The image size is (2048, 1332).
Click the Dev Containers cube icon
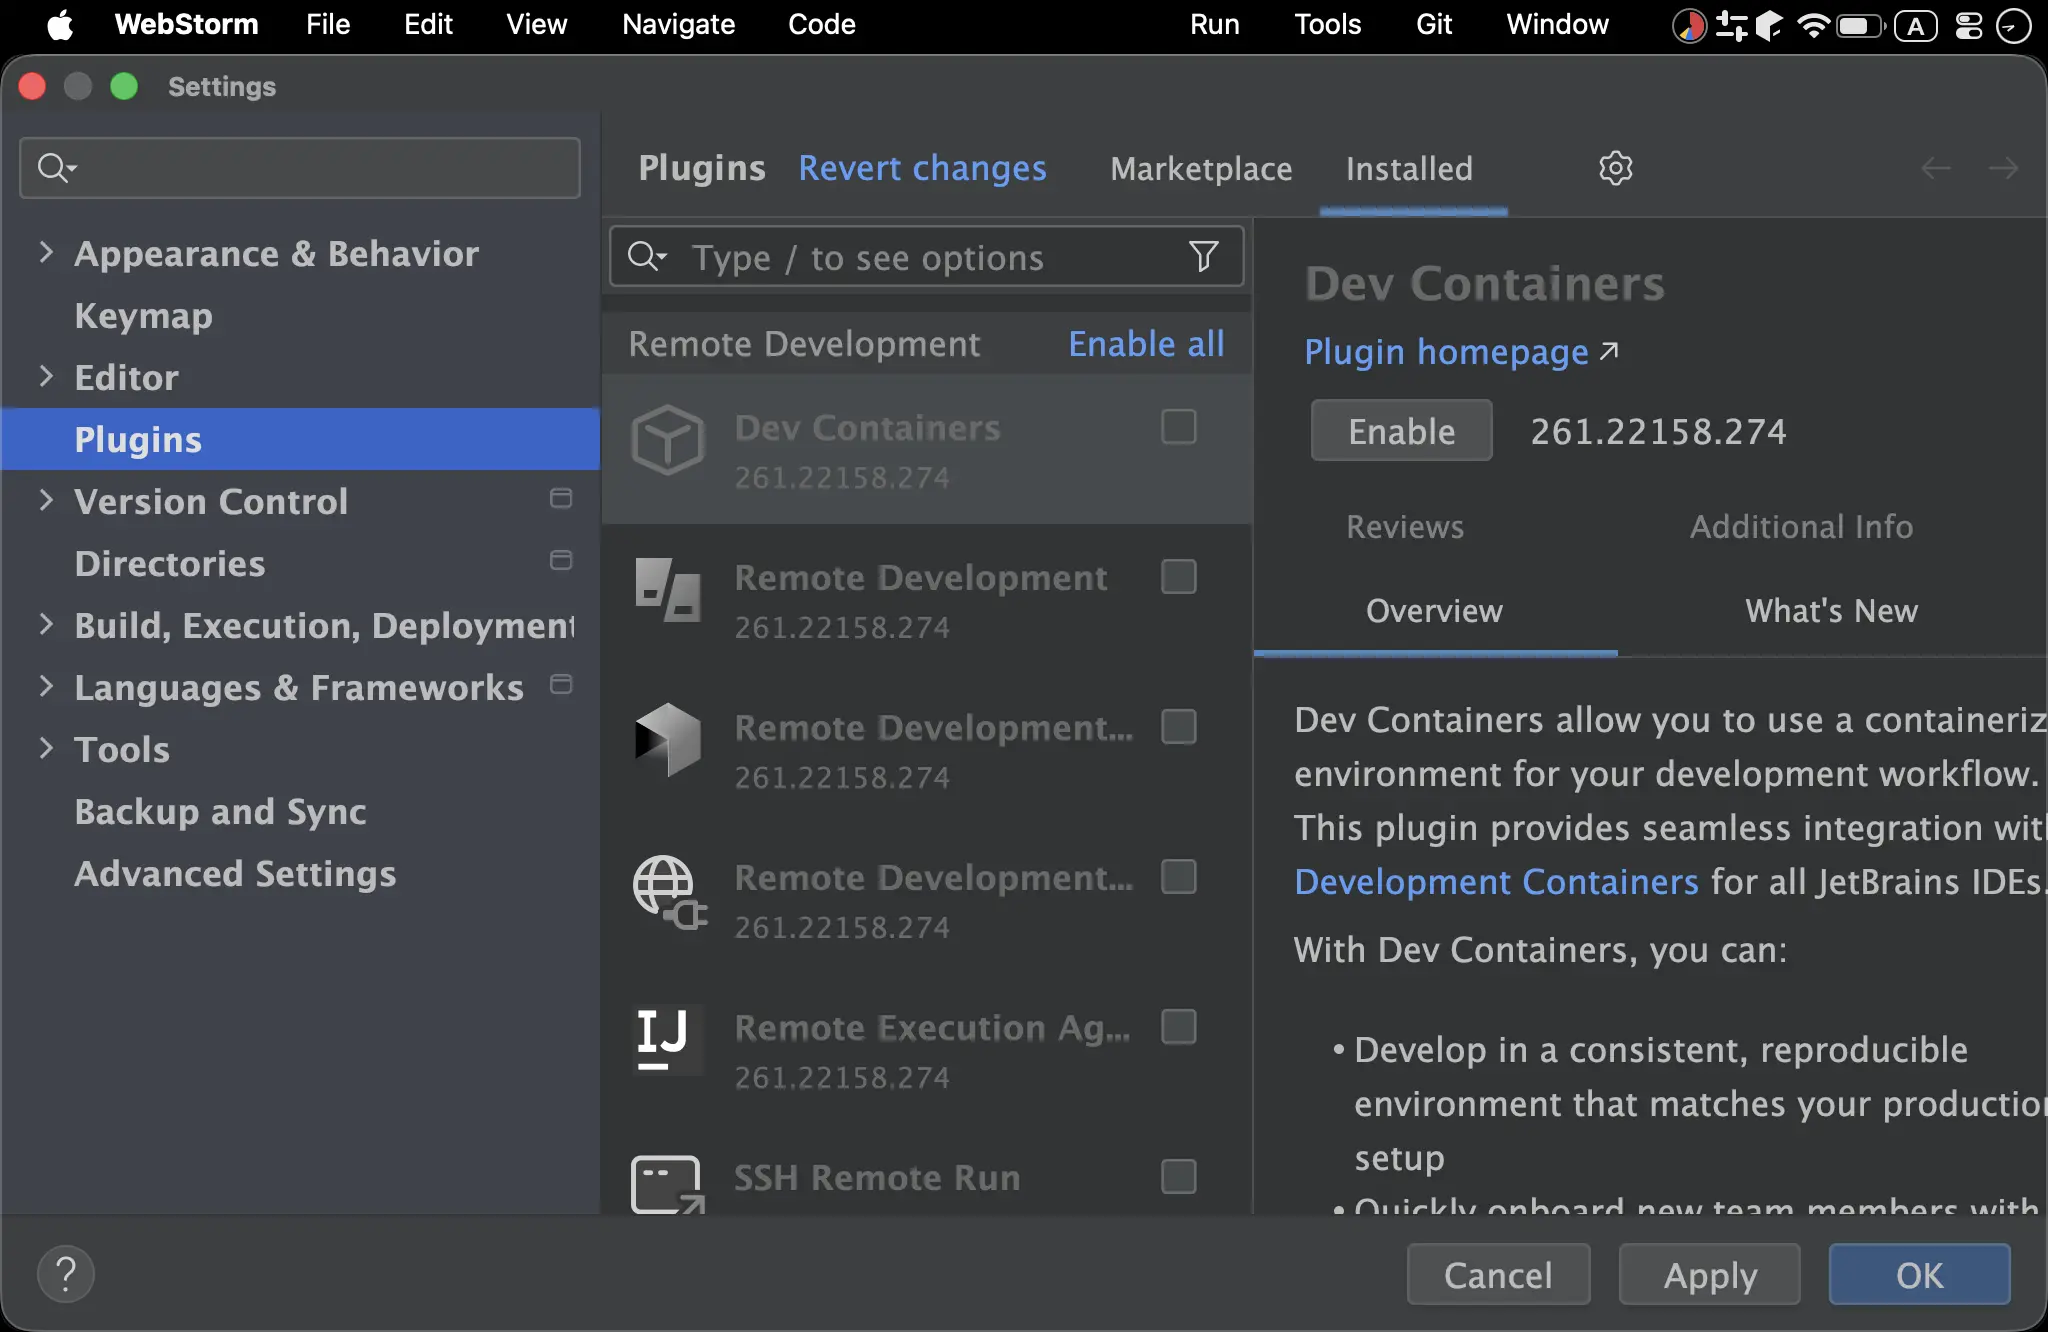[x=668, y=440]
